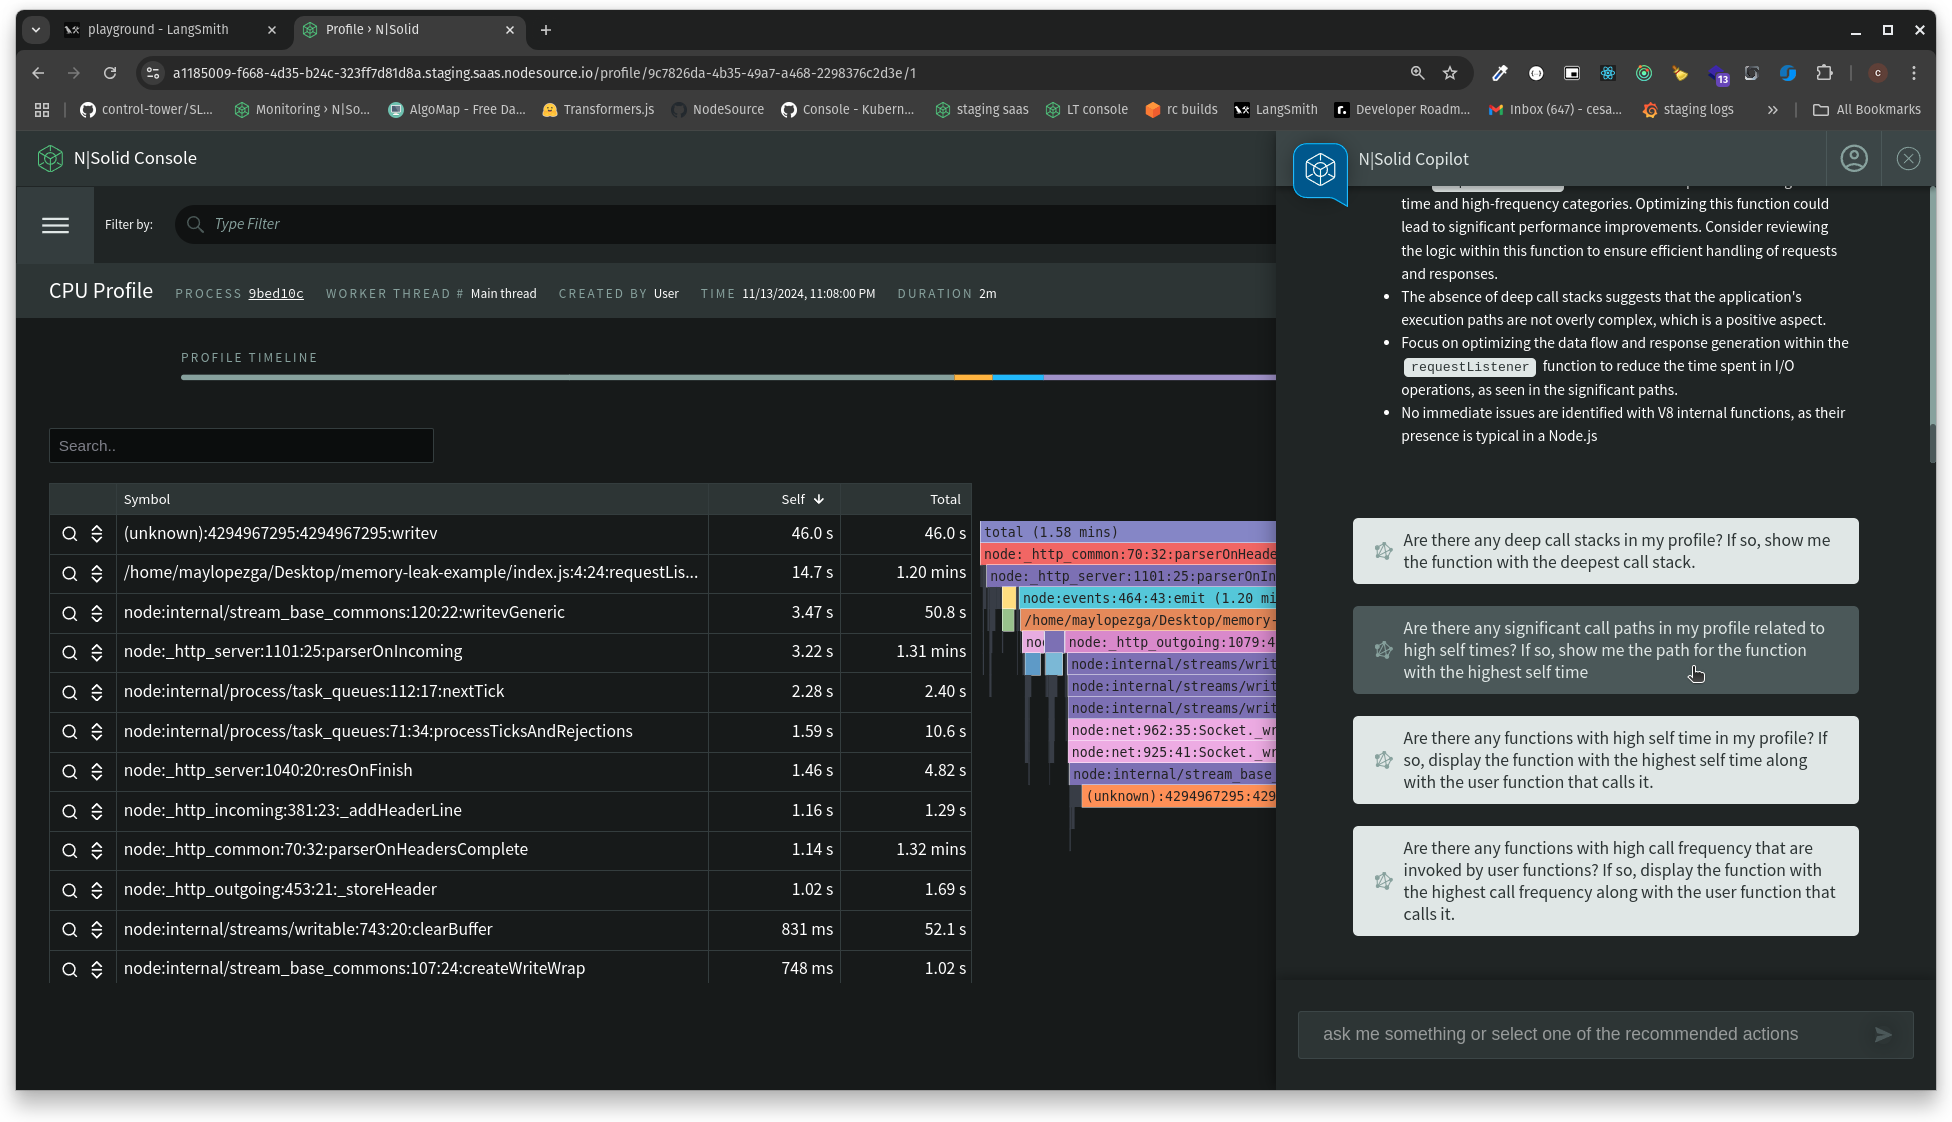Screen dimensions: 1952x1122
Task: Open the staging logs bookmark
Action: click(1688, 110)
